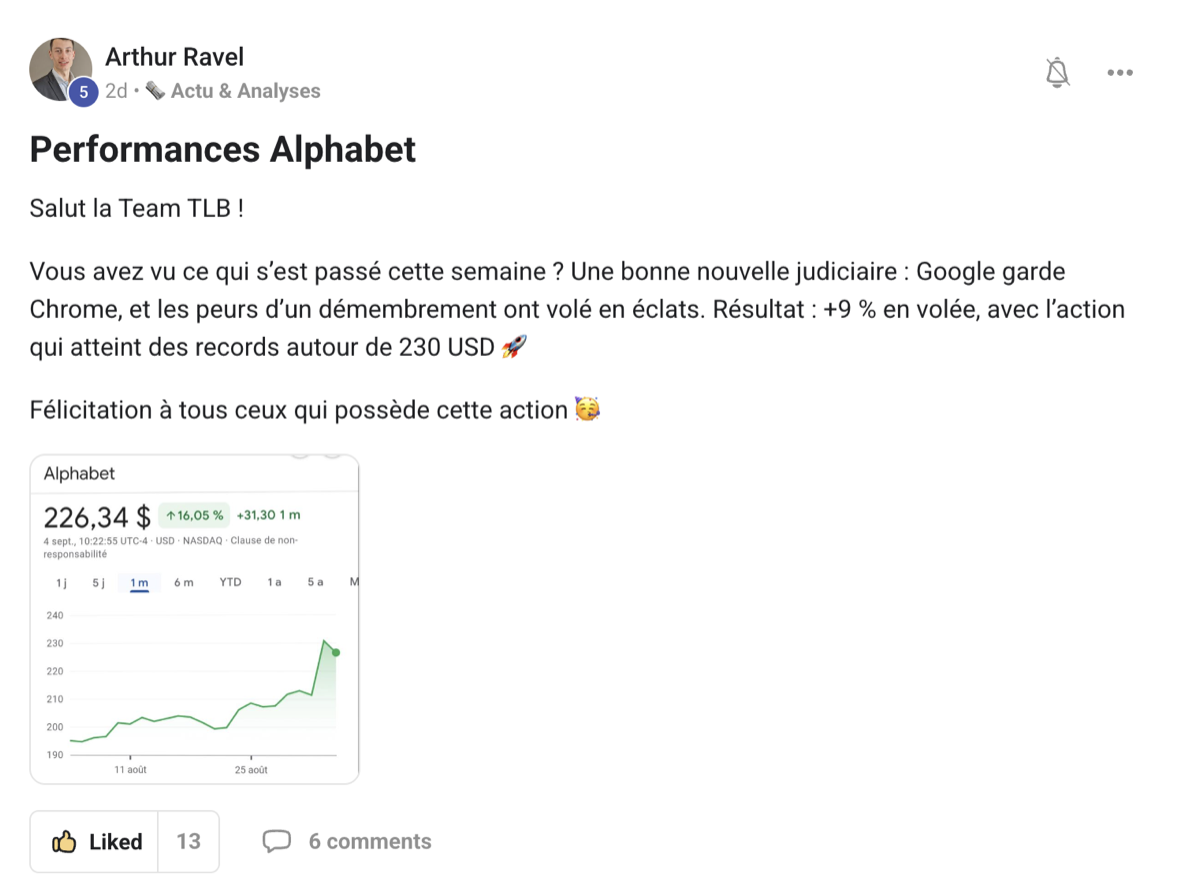
Task: Open the 6 comments link
Action: click(369, 842)
